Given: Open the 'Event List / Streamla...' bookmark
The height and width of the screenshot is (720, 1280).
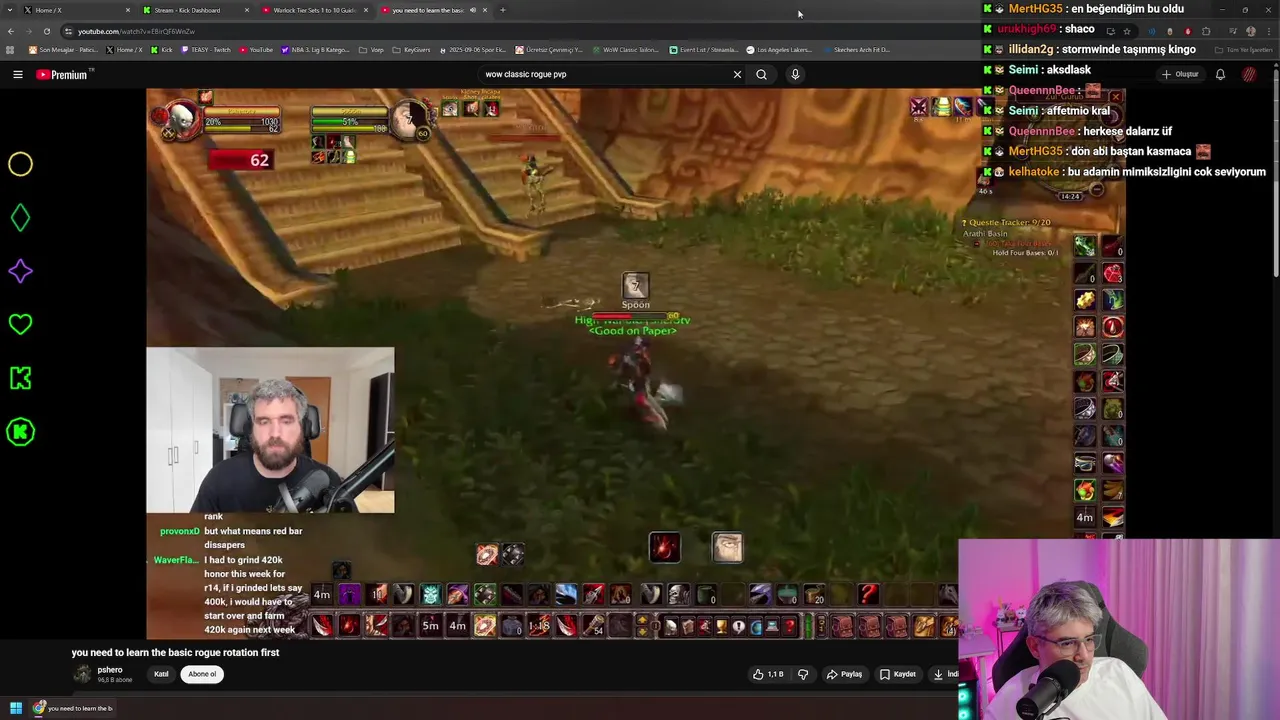Looking at the screenshot, I should pyautogui.click(x=704, y=49).
